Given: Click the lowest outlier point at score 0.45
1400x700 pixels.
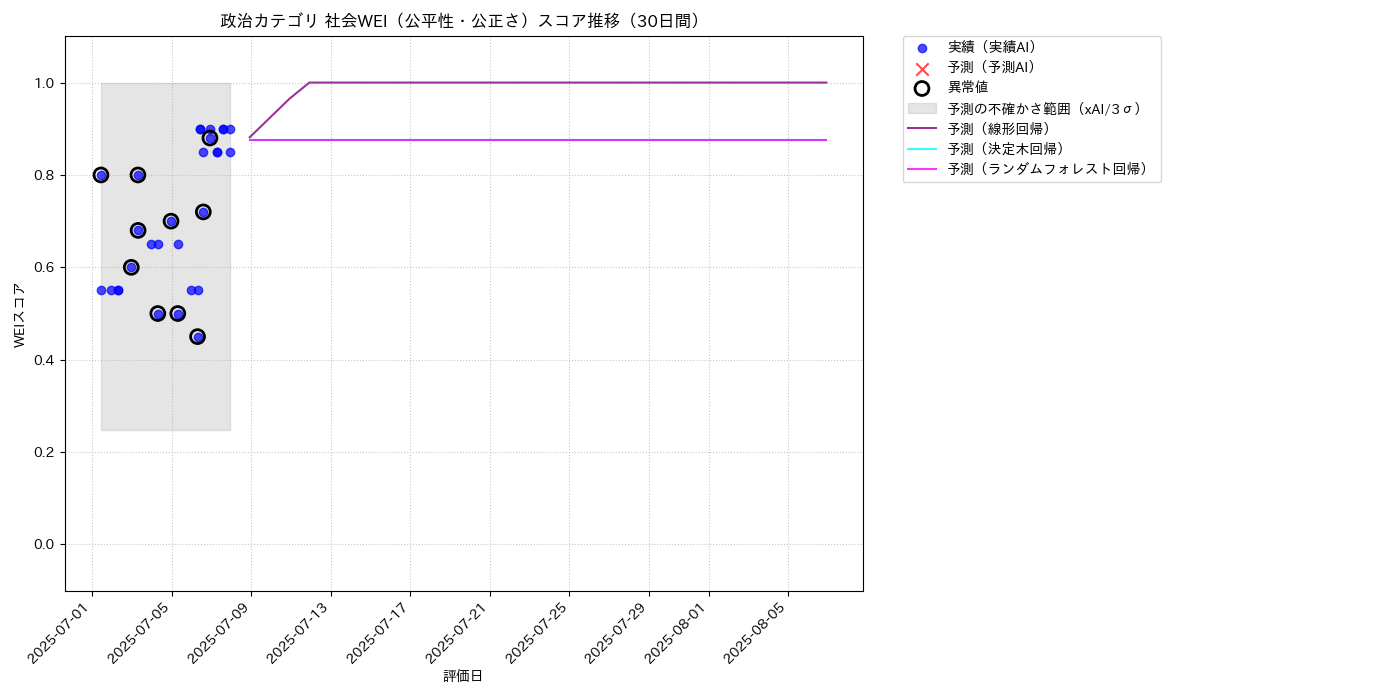Looking at the screenshot, I should [x=198, y=337].
